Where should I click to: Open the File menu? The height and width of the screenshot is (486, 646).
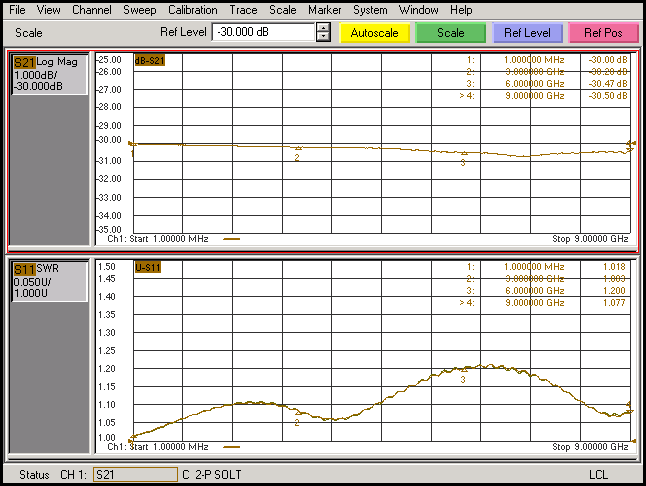[17, 10]
